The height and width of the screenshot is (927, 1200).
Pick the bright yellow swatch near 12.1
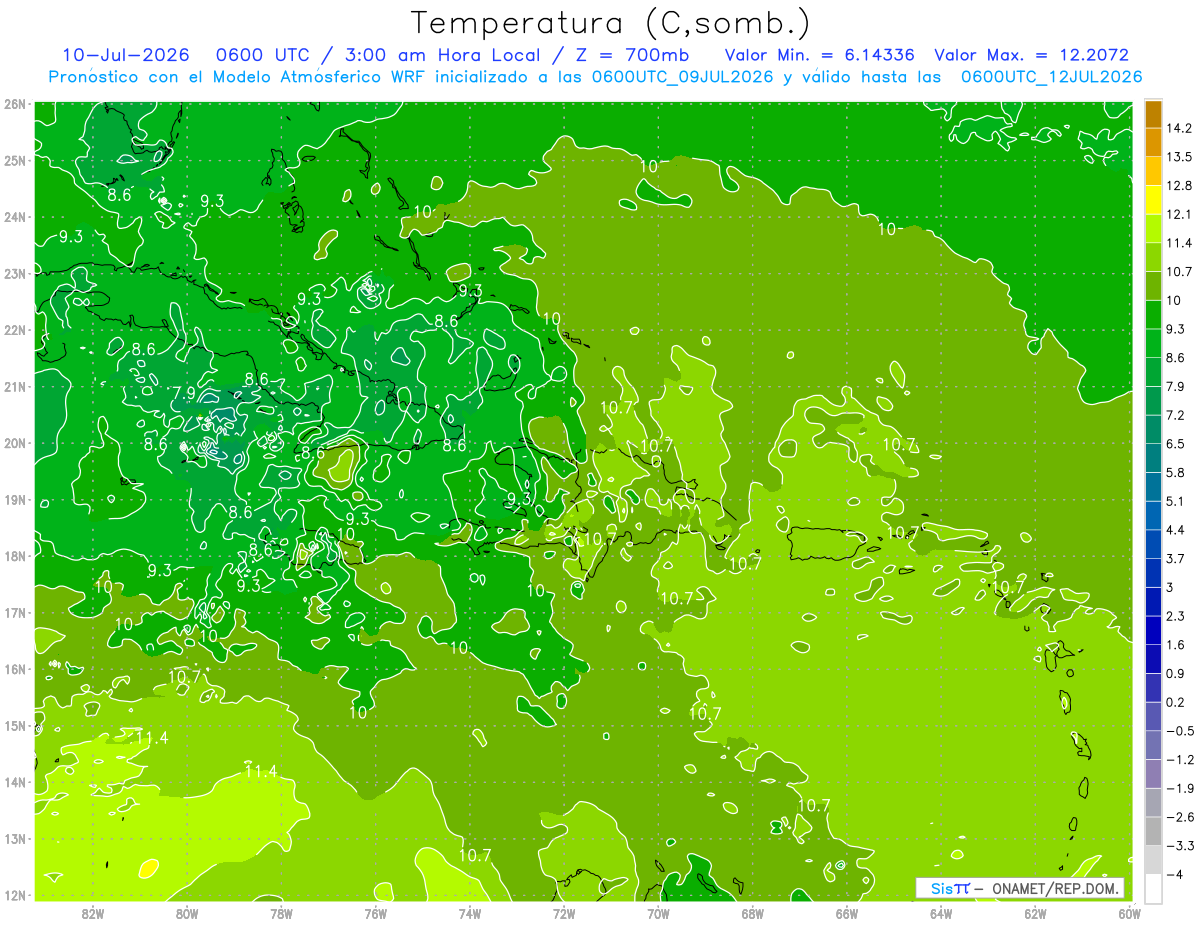(1153, 200)
